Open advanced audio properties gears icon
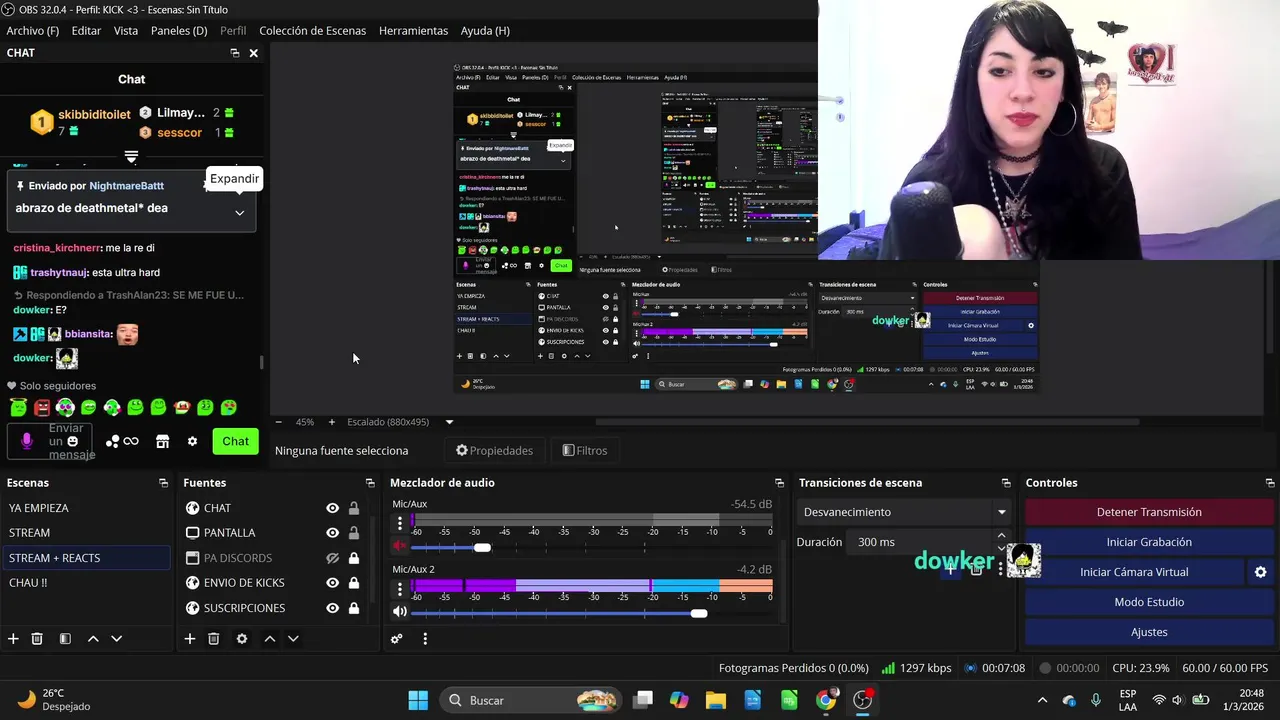 pyautogui.click(x=397, y=639)
